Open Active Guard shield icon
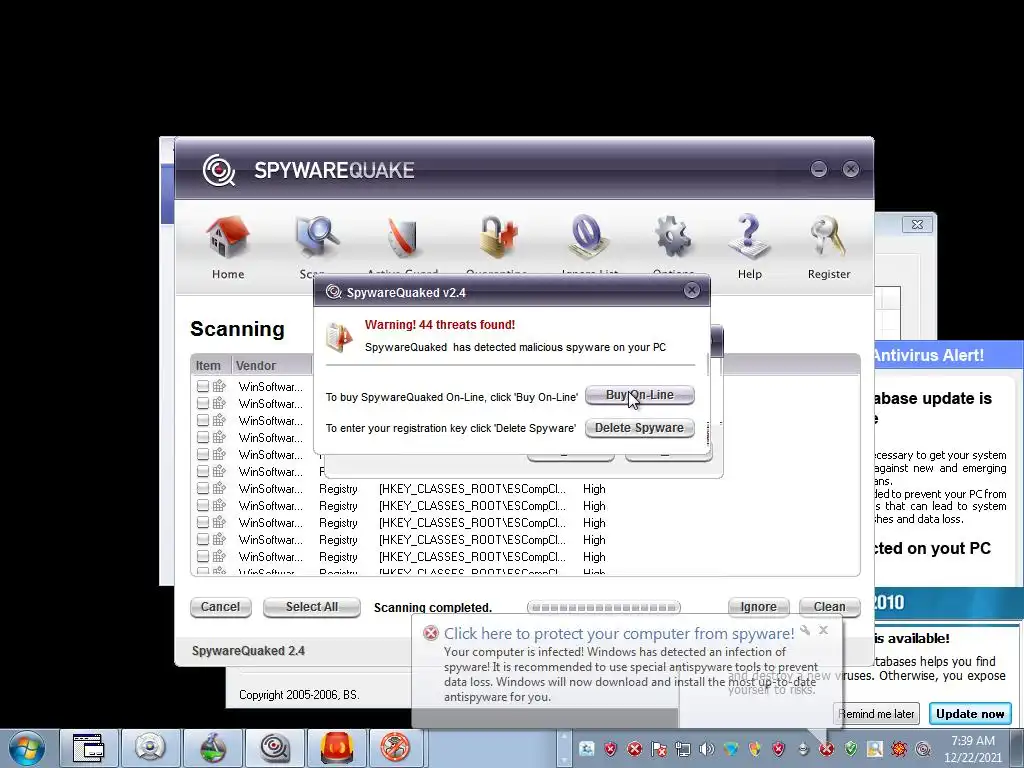1024x768 pixels. [402, 240]
